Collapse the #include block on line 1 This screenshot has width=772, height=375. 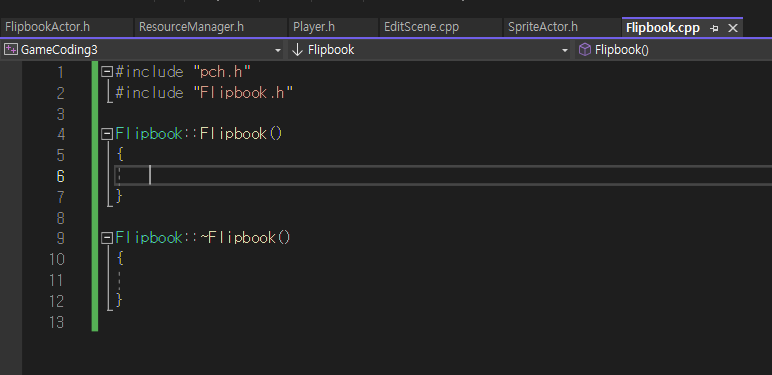(107, 72)
